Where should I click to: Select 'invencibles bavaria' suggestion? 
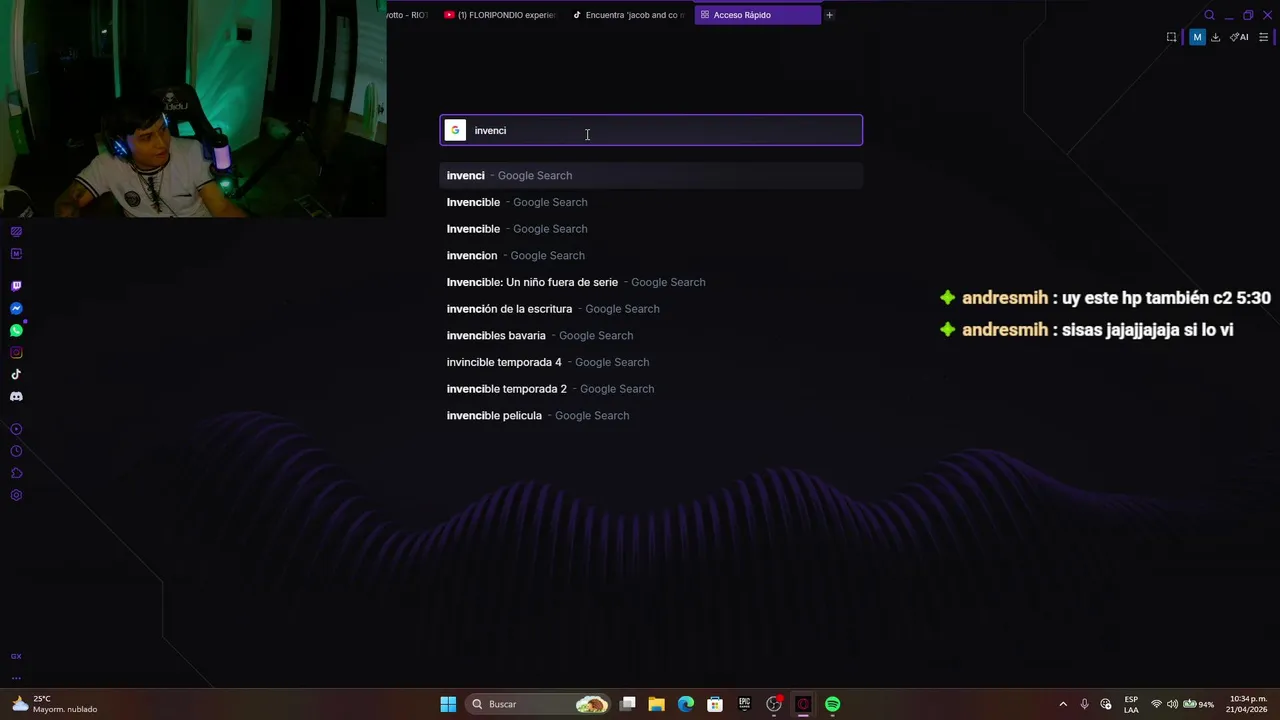651,335
